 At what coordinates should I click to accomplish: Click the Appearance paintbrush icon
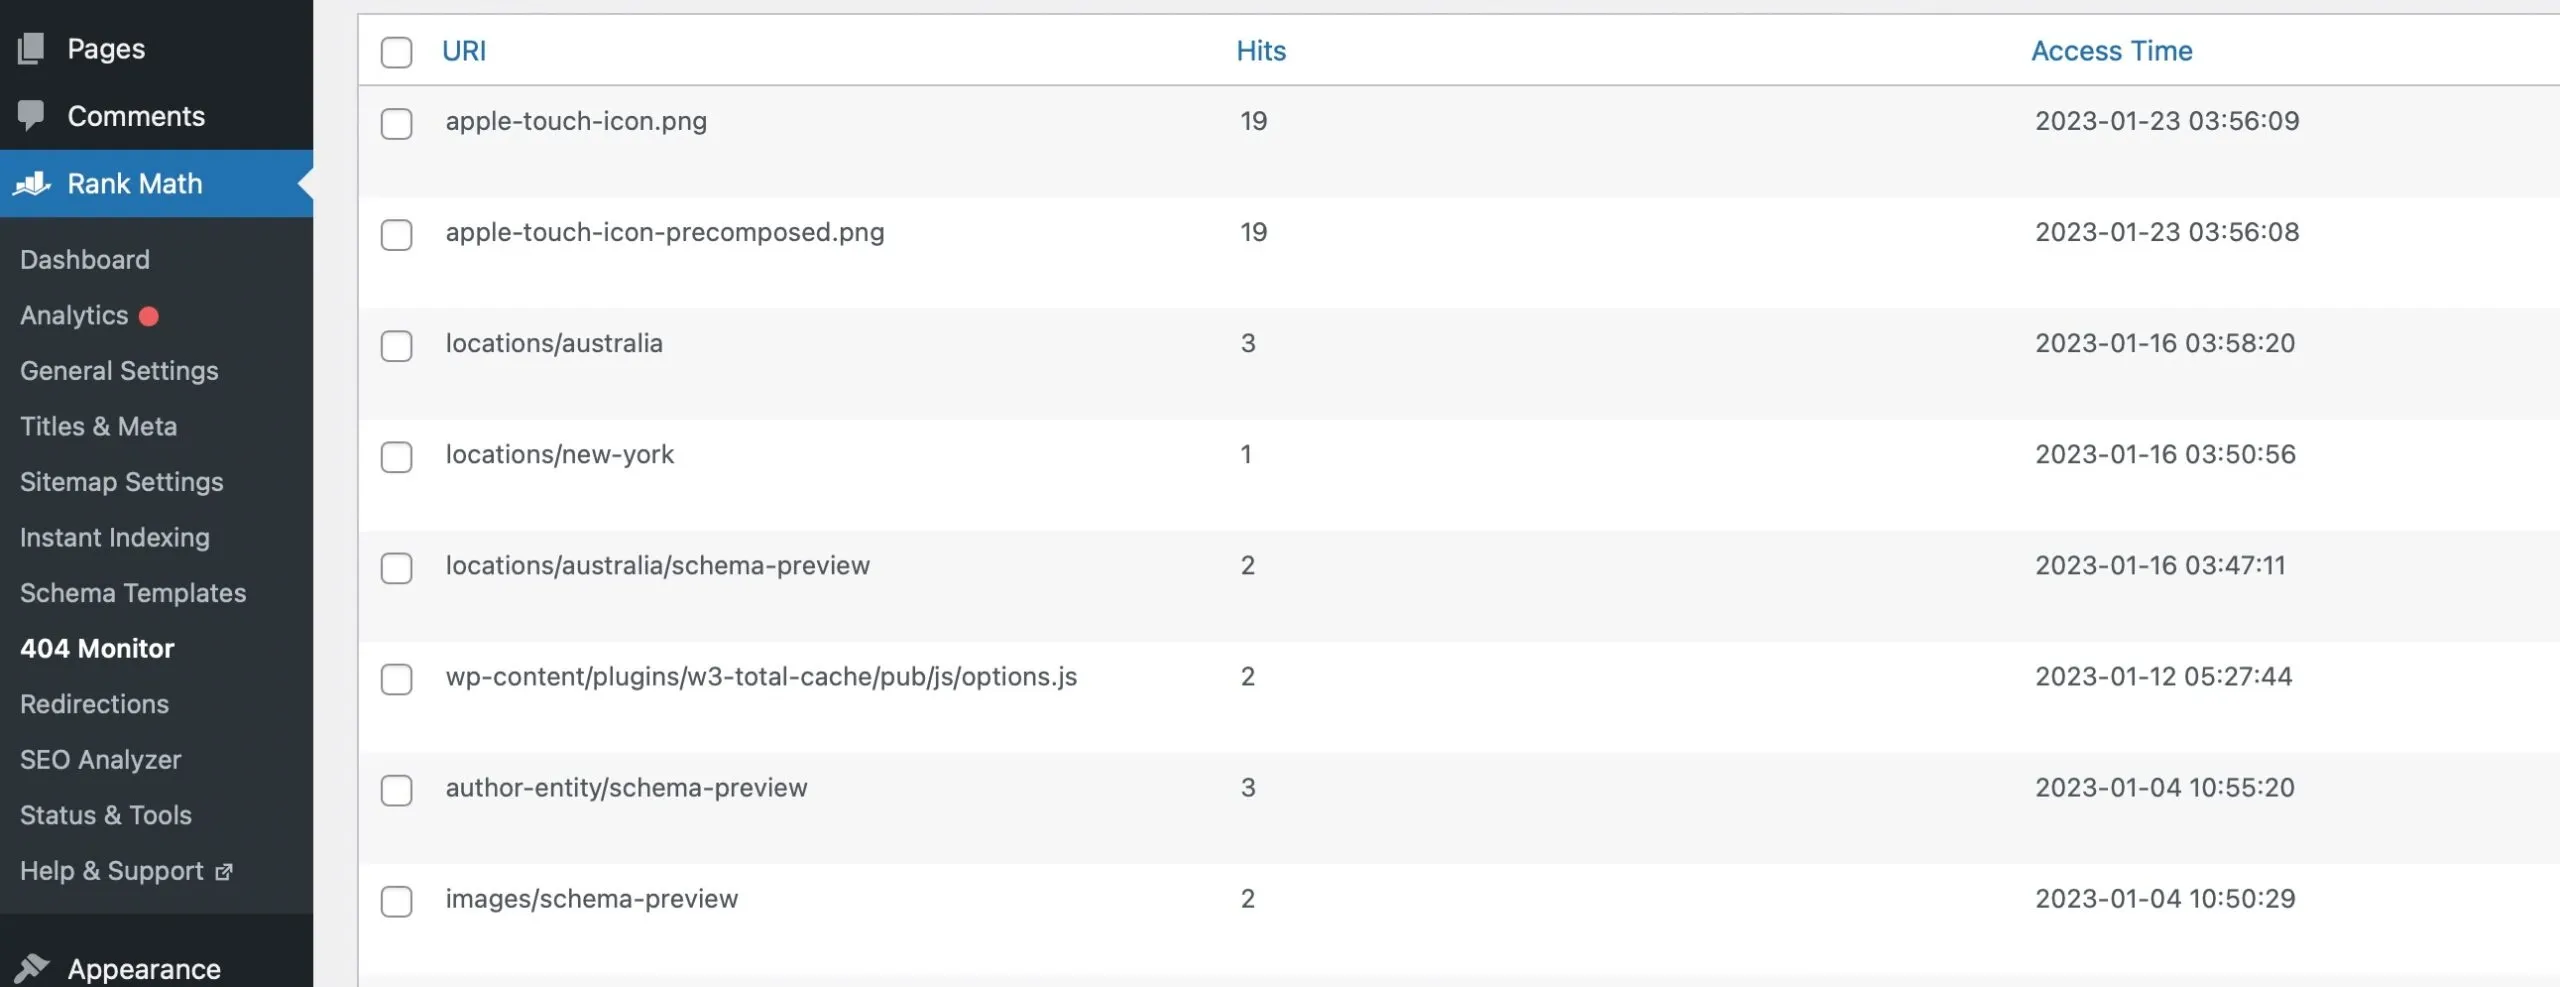tap(32, 967)
